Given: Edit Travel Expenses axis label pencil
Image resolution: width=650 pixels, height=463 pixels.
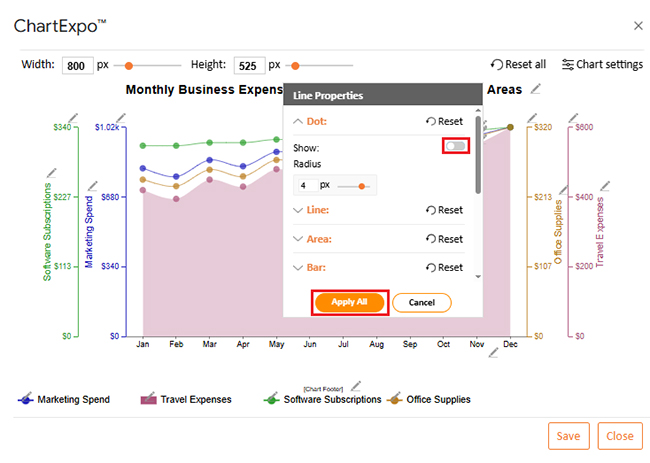Looking at the screenshot, I should 605,186.
